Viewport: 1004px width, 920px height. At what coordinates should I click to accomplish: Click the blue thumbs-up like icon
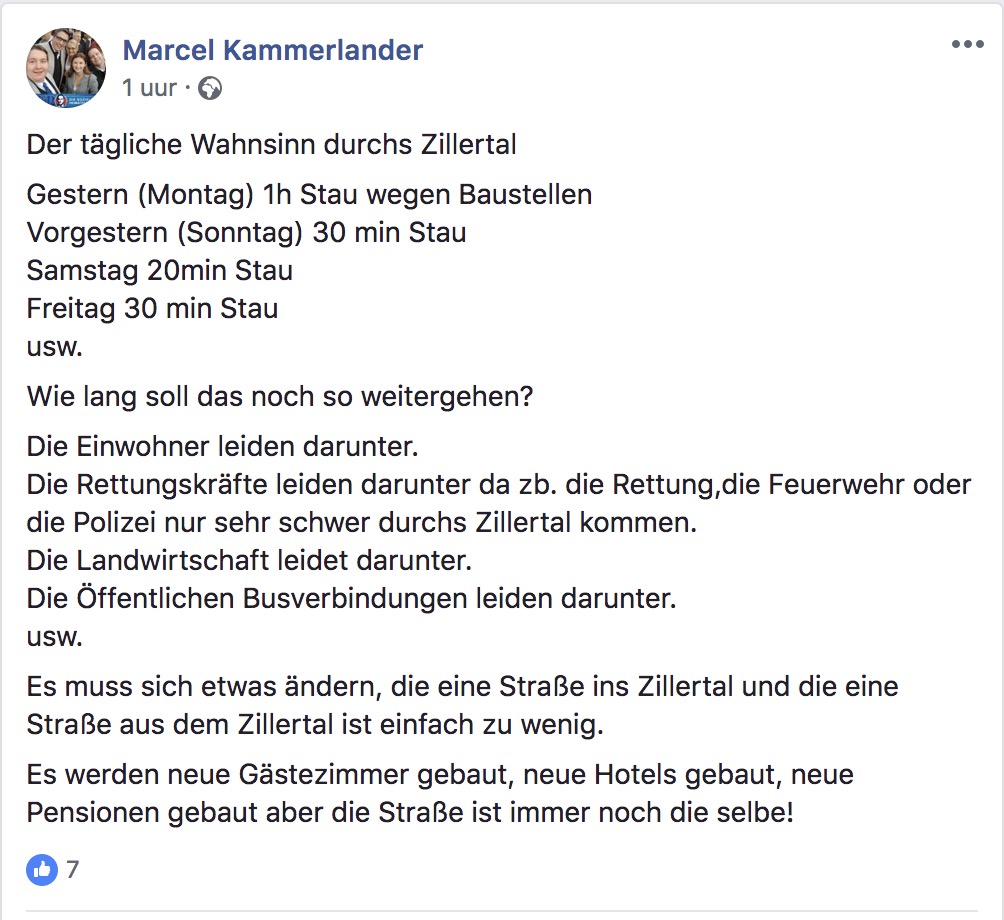tap(41, 870)
